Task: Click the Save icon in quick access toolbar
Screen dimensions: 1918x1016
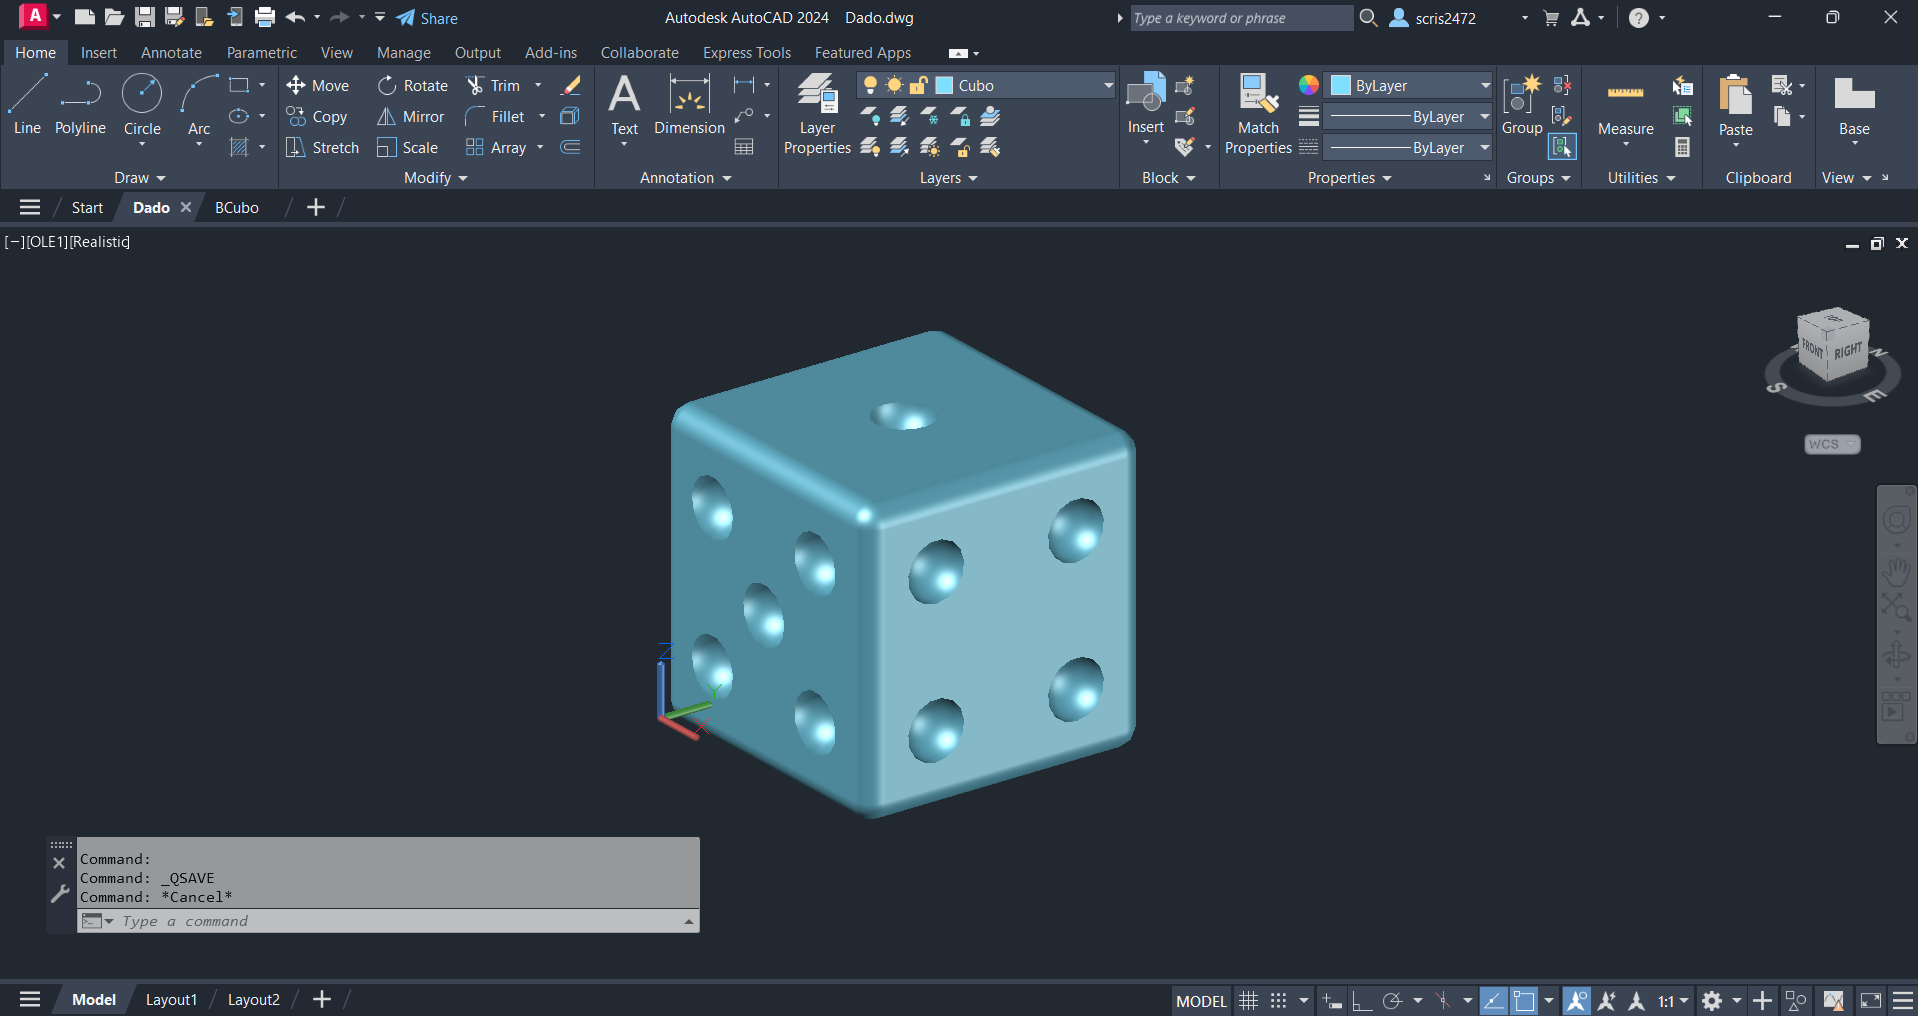Action: pos(145,18)
